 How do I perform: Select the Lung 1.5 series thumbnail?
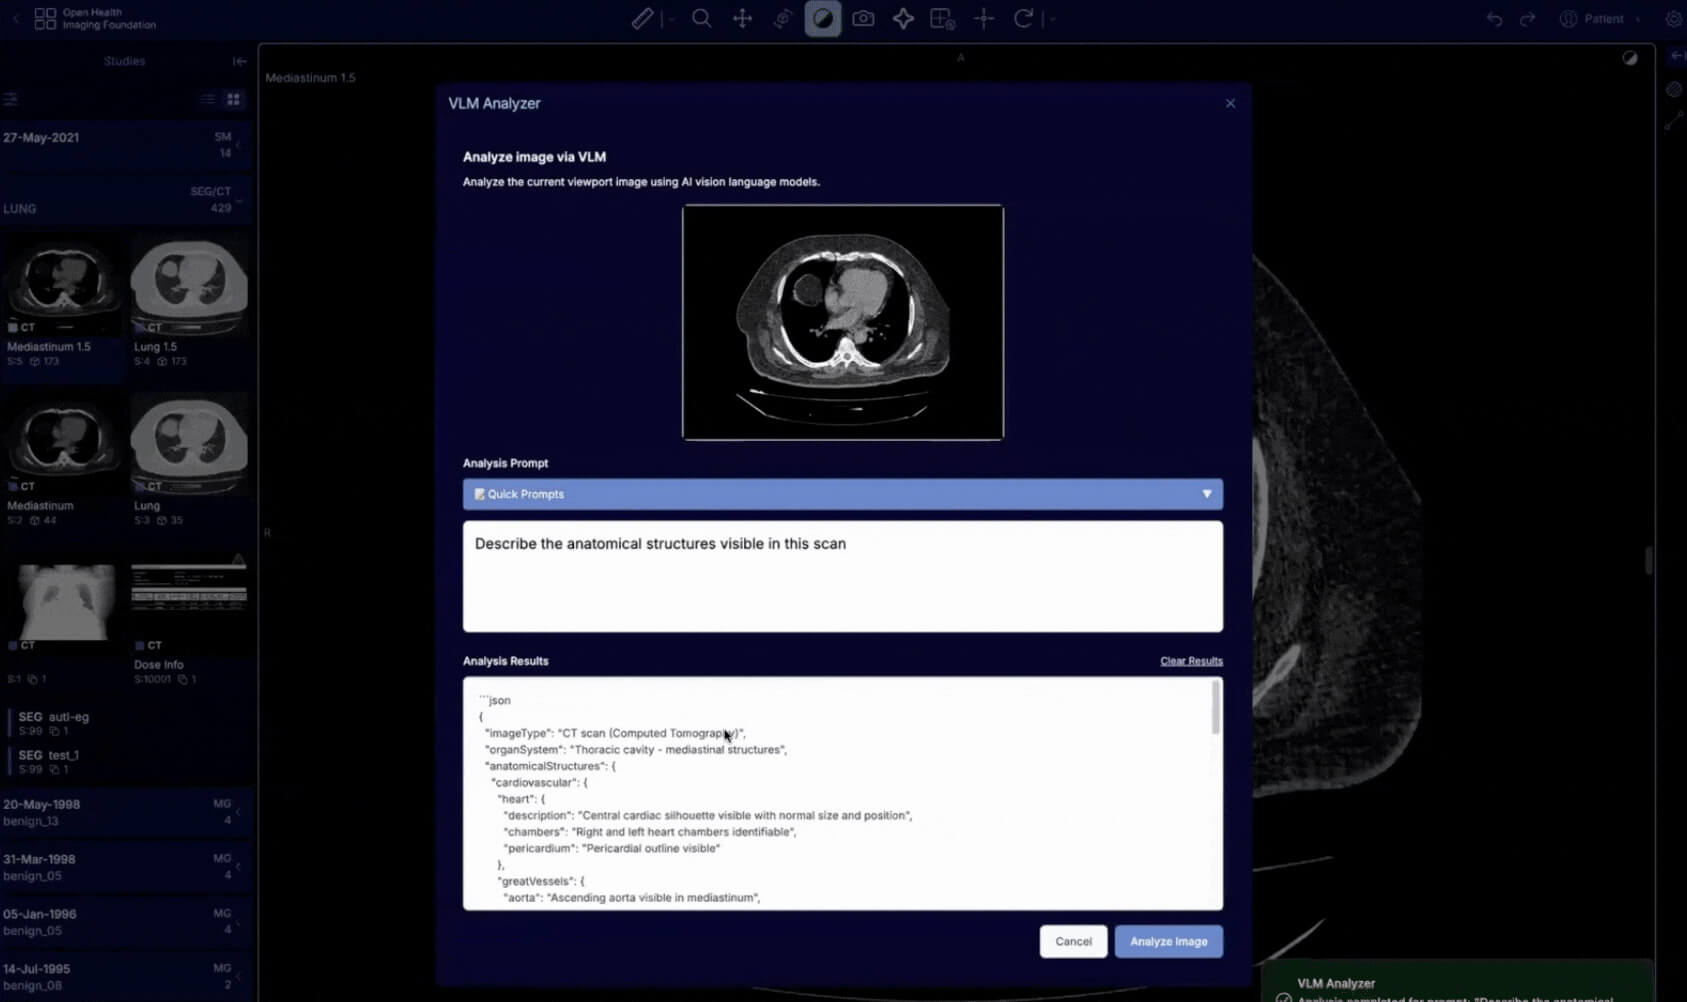click(189, 290)
